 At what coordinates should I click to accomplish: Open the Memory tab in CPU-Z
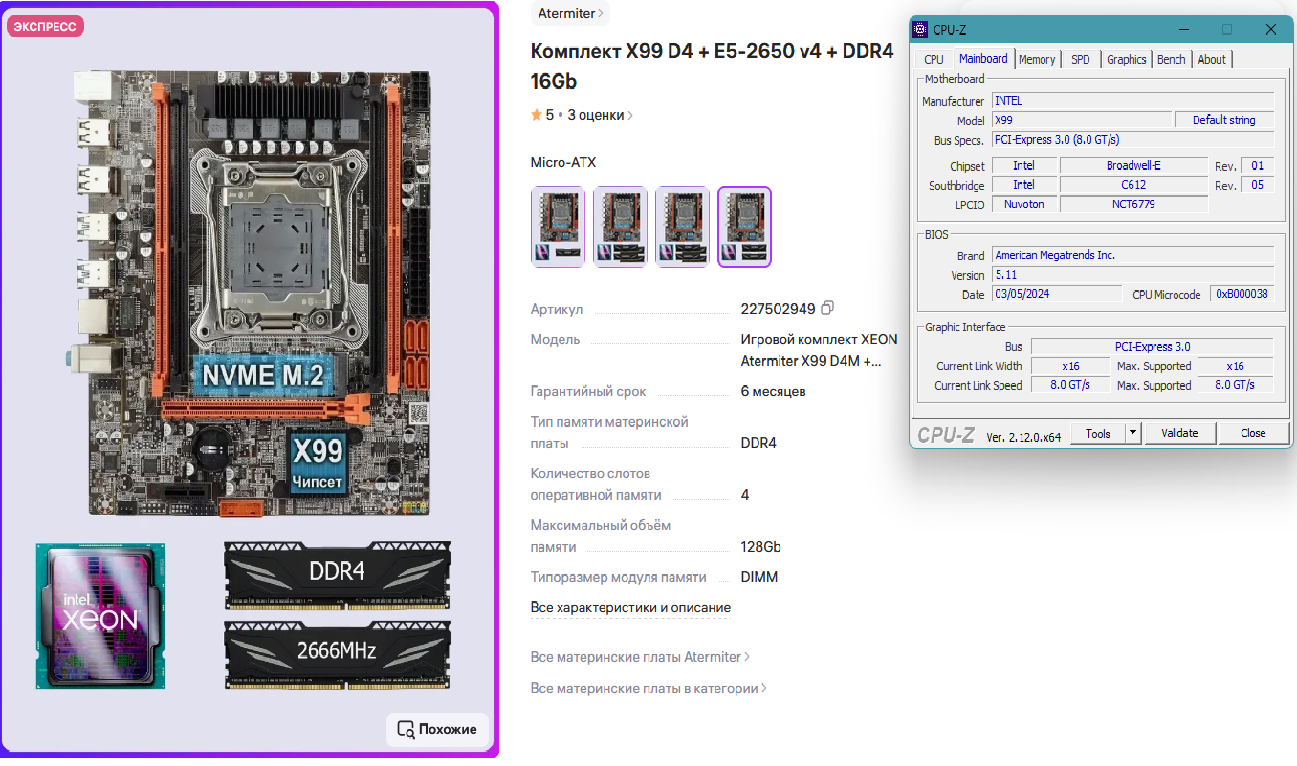pyautogui.click(x=1037, y=60)
